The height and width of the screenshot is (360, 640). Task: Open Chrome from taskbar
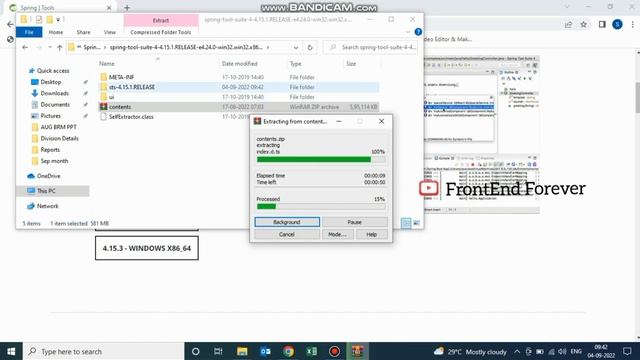(x=289, y=351)
